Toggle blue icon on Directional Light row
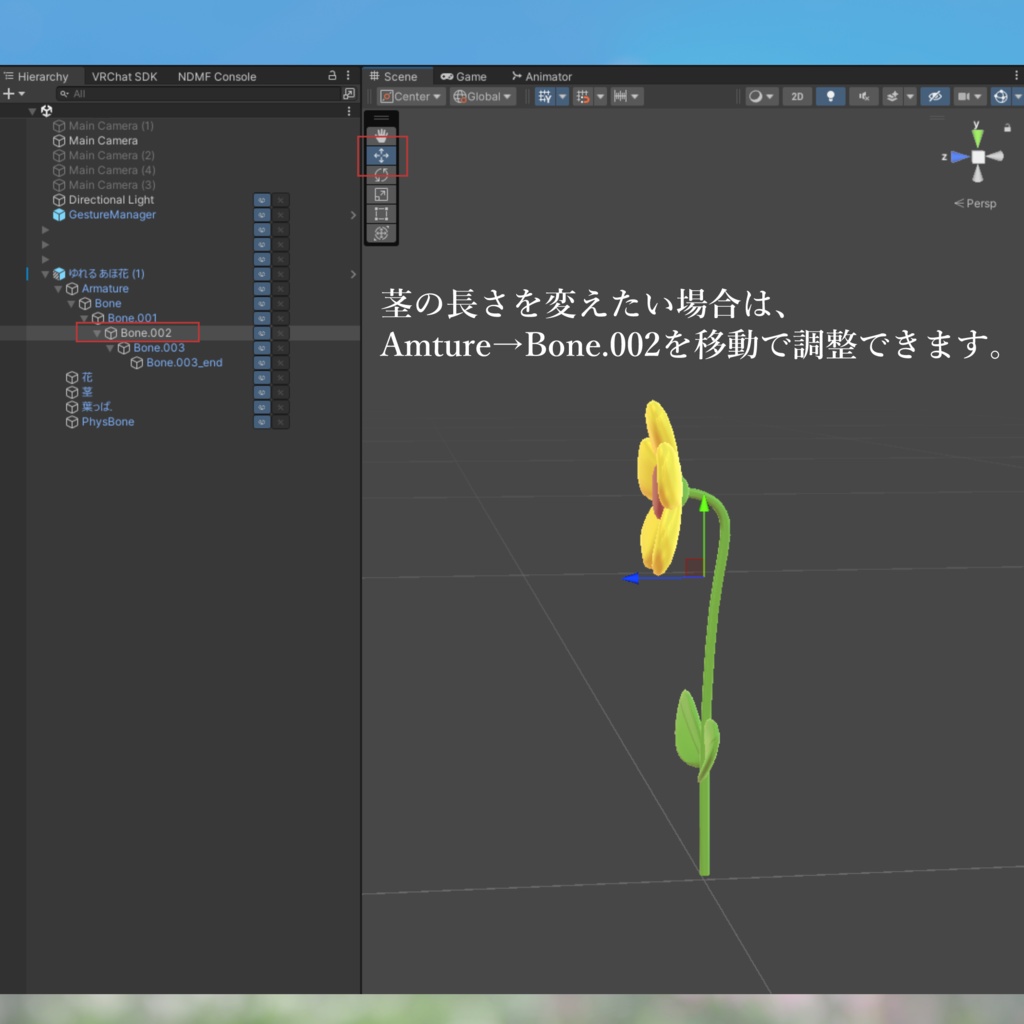 262,200
